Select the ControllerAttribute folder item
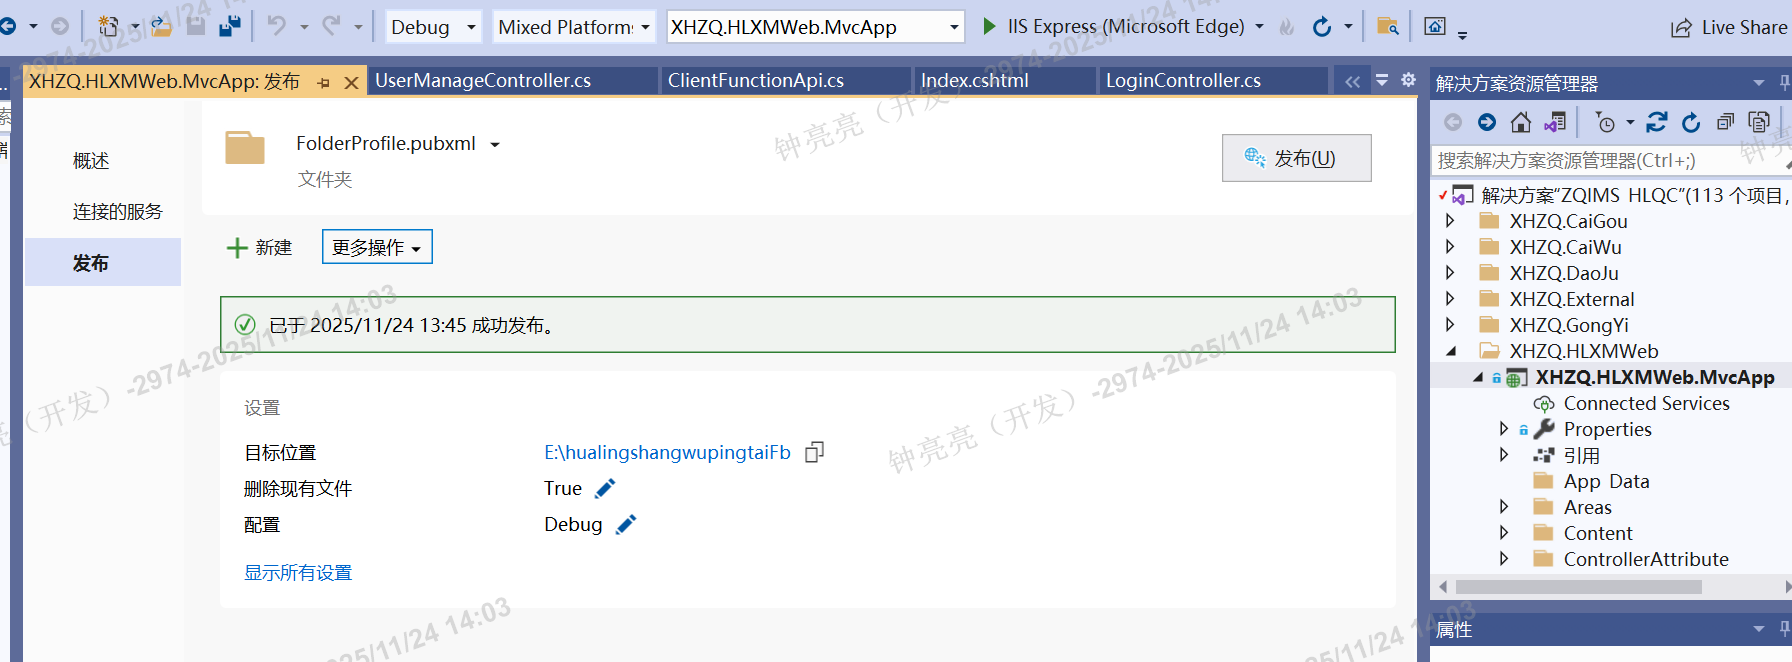This screenshot has height=662, width=1792. click(1646, 559)
